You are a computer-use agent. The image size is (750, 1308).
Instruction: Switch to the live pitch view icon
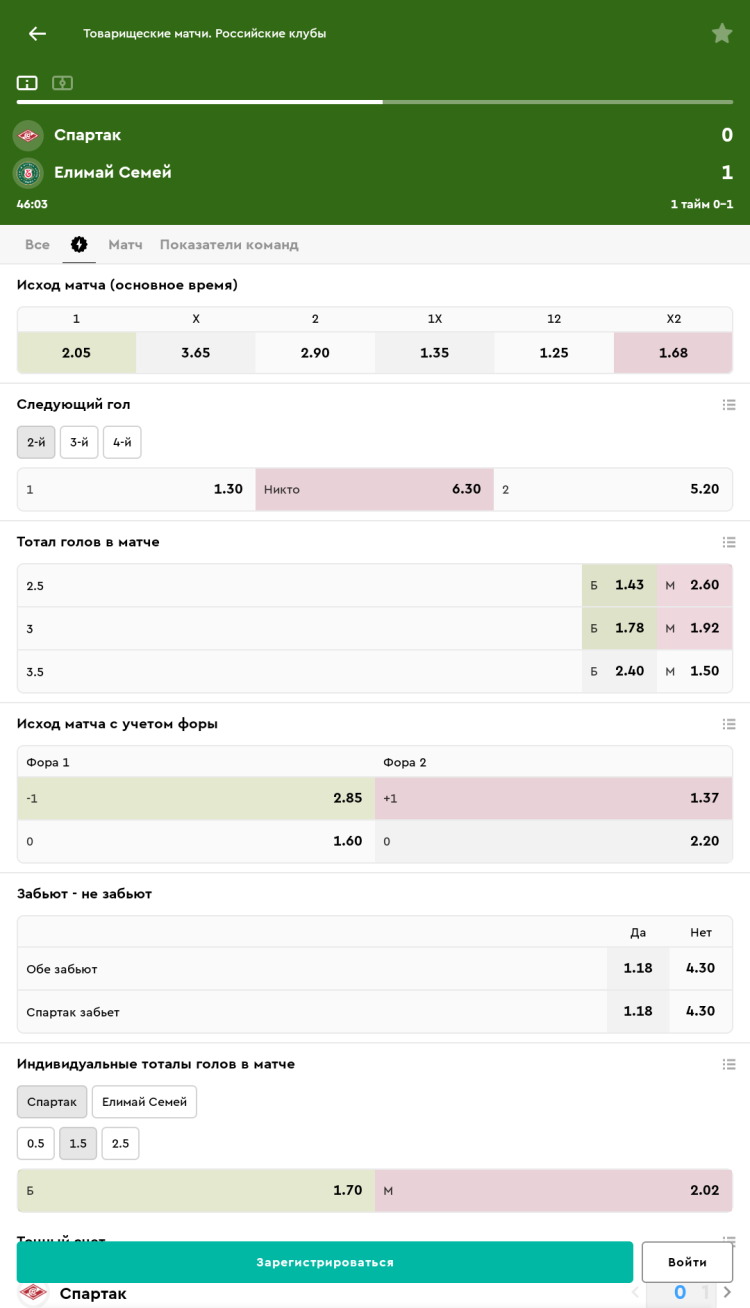[62, 83]
